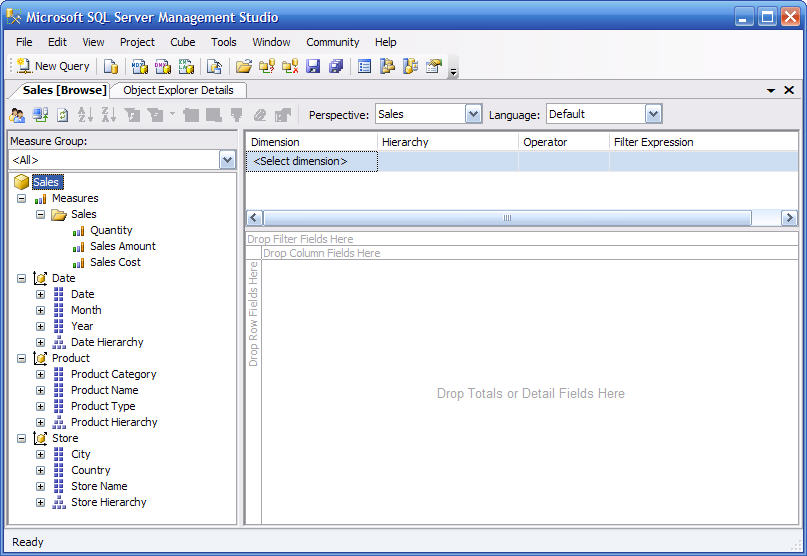807x556 pixels.
Task: Click the Sort Ascending A-Z icon
Action: (85, 115)
